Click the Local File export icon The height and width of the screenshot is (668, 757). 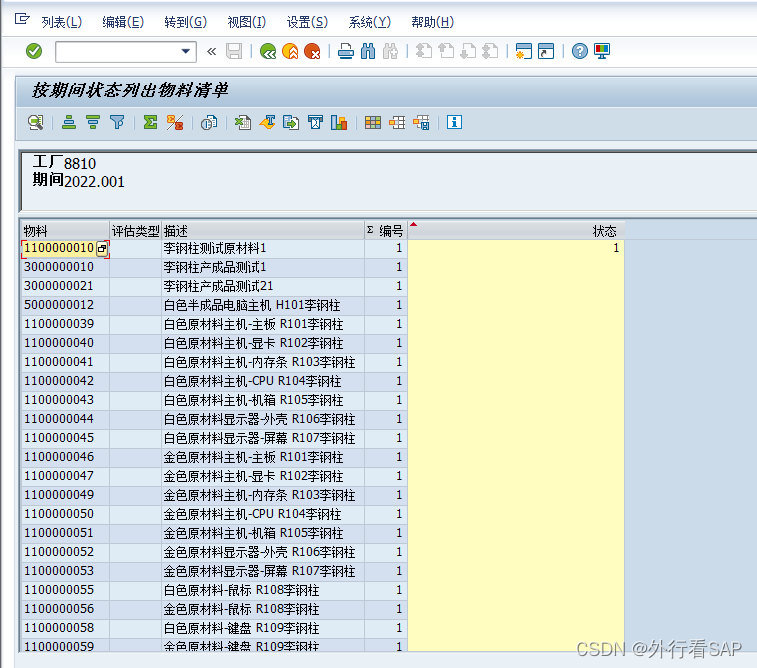tap(291, 123)
